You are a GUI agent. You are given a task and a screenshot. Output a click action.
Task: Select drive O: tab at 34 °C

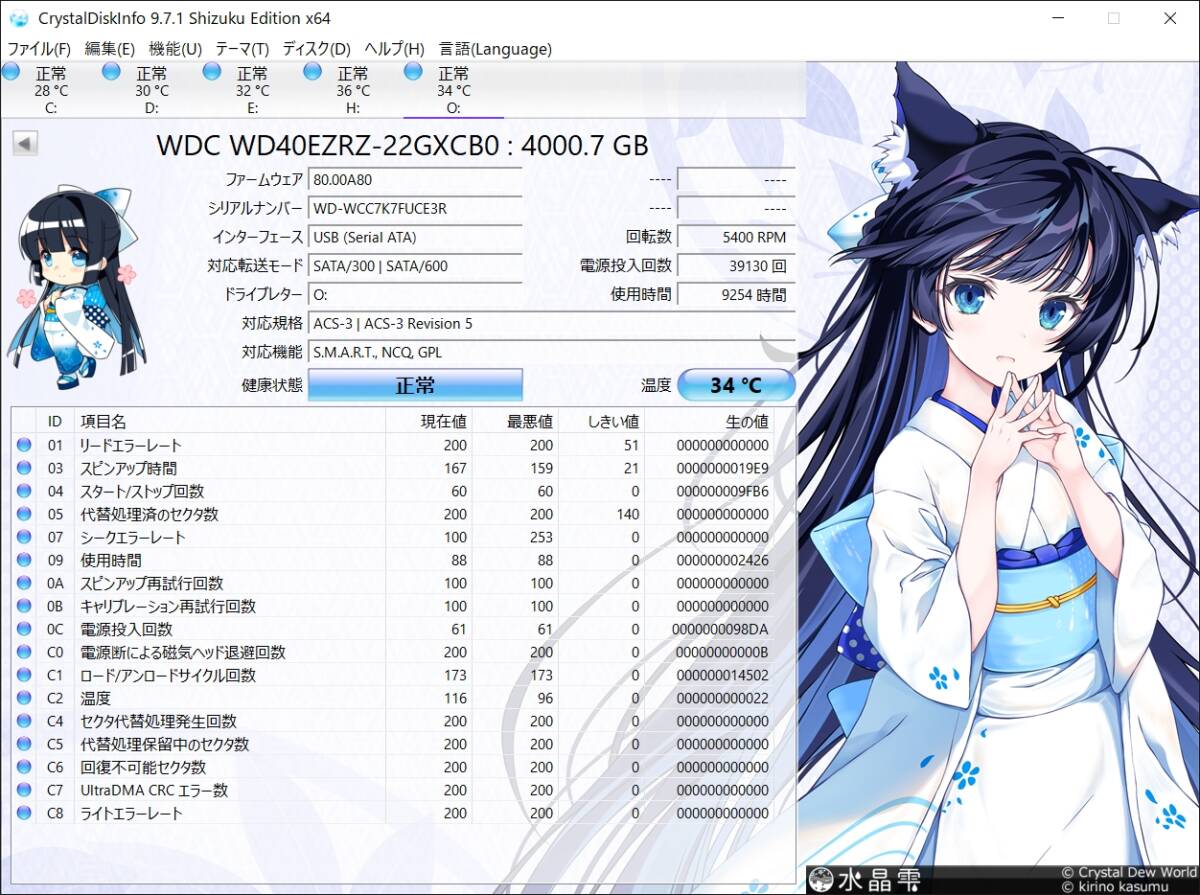click(x=453, y=90)
